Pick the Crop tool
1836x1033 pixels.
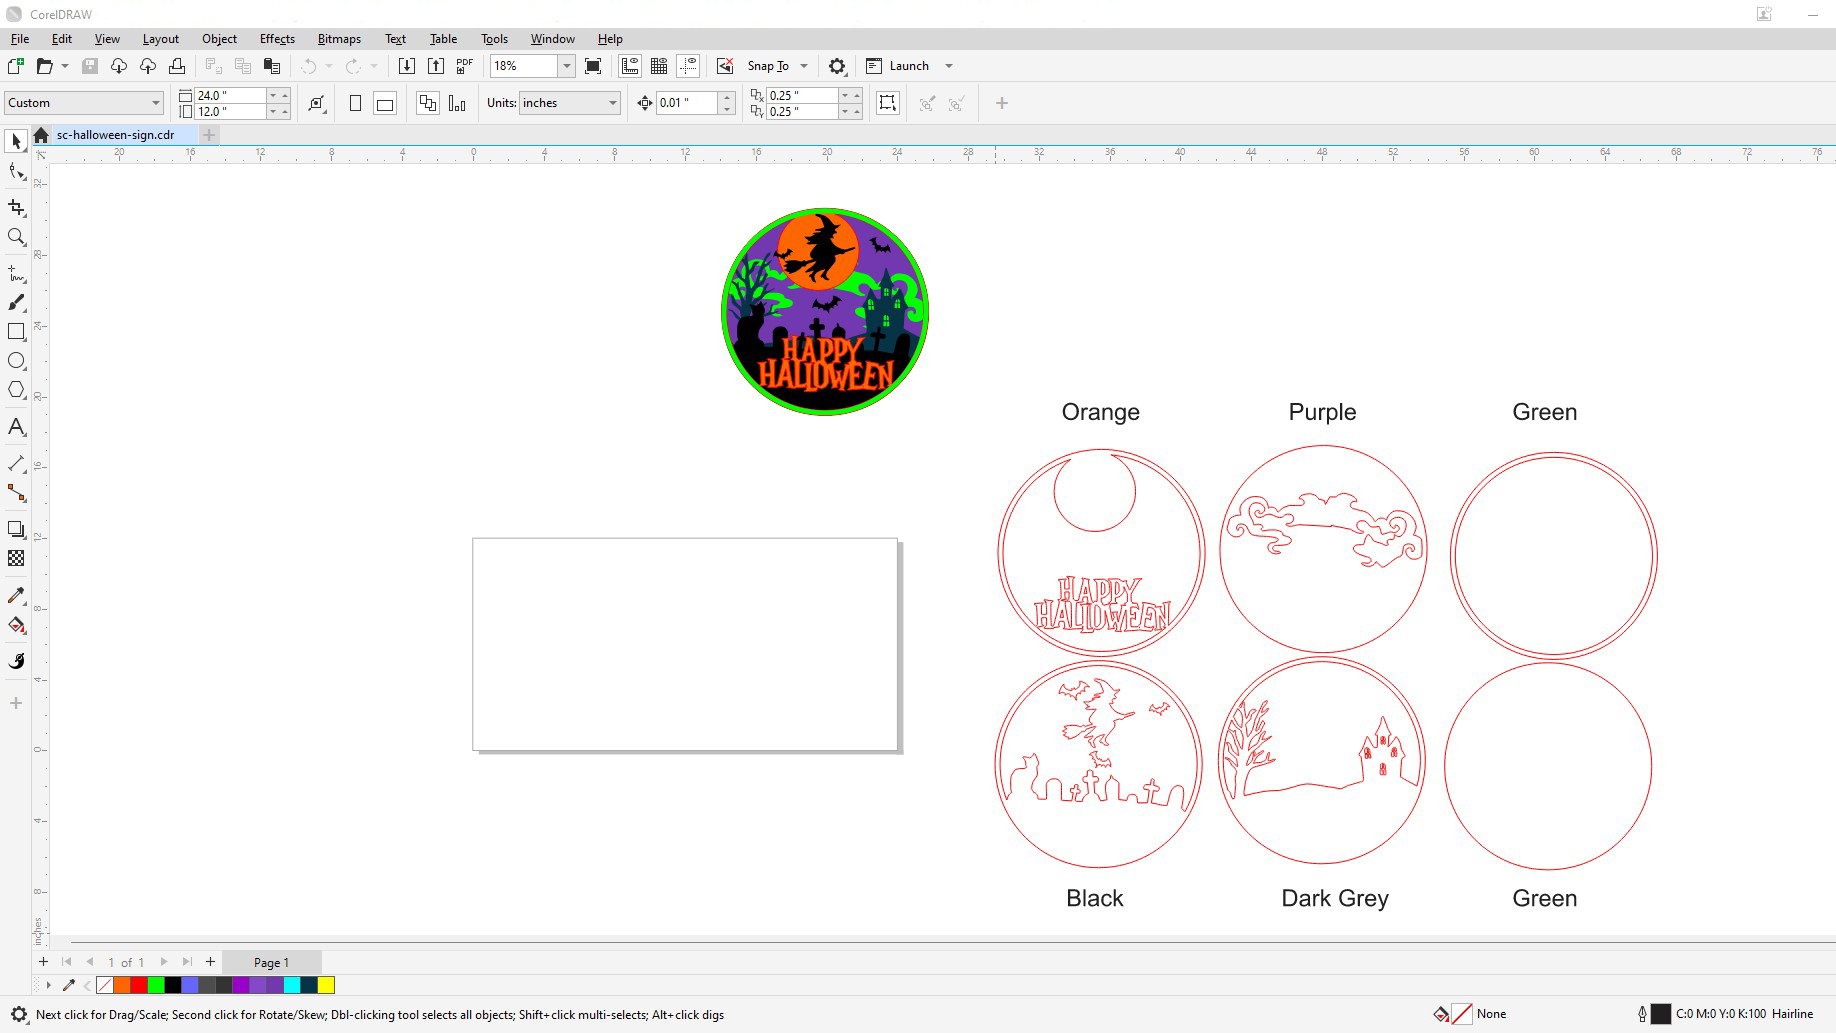pos(16,207)
